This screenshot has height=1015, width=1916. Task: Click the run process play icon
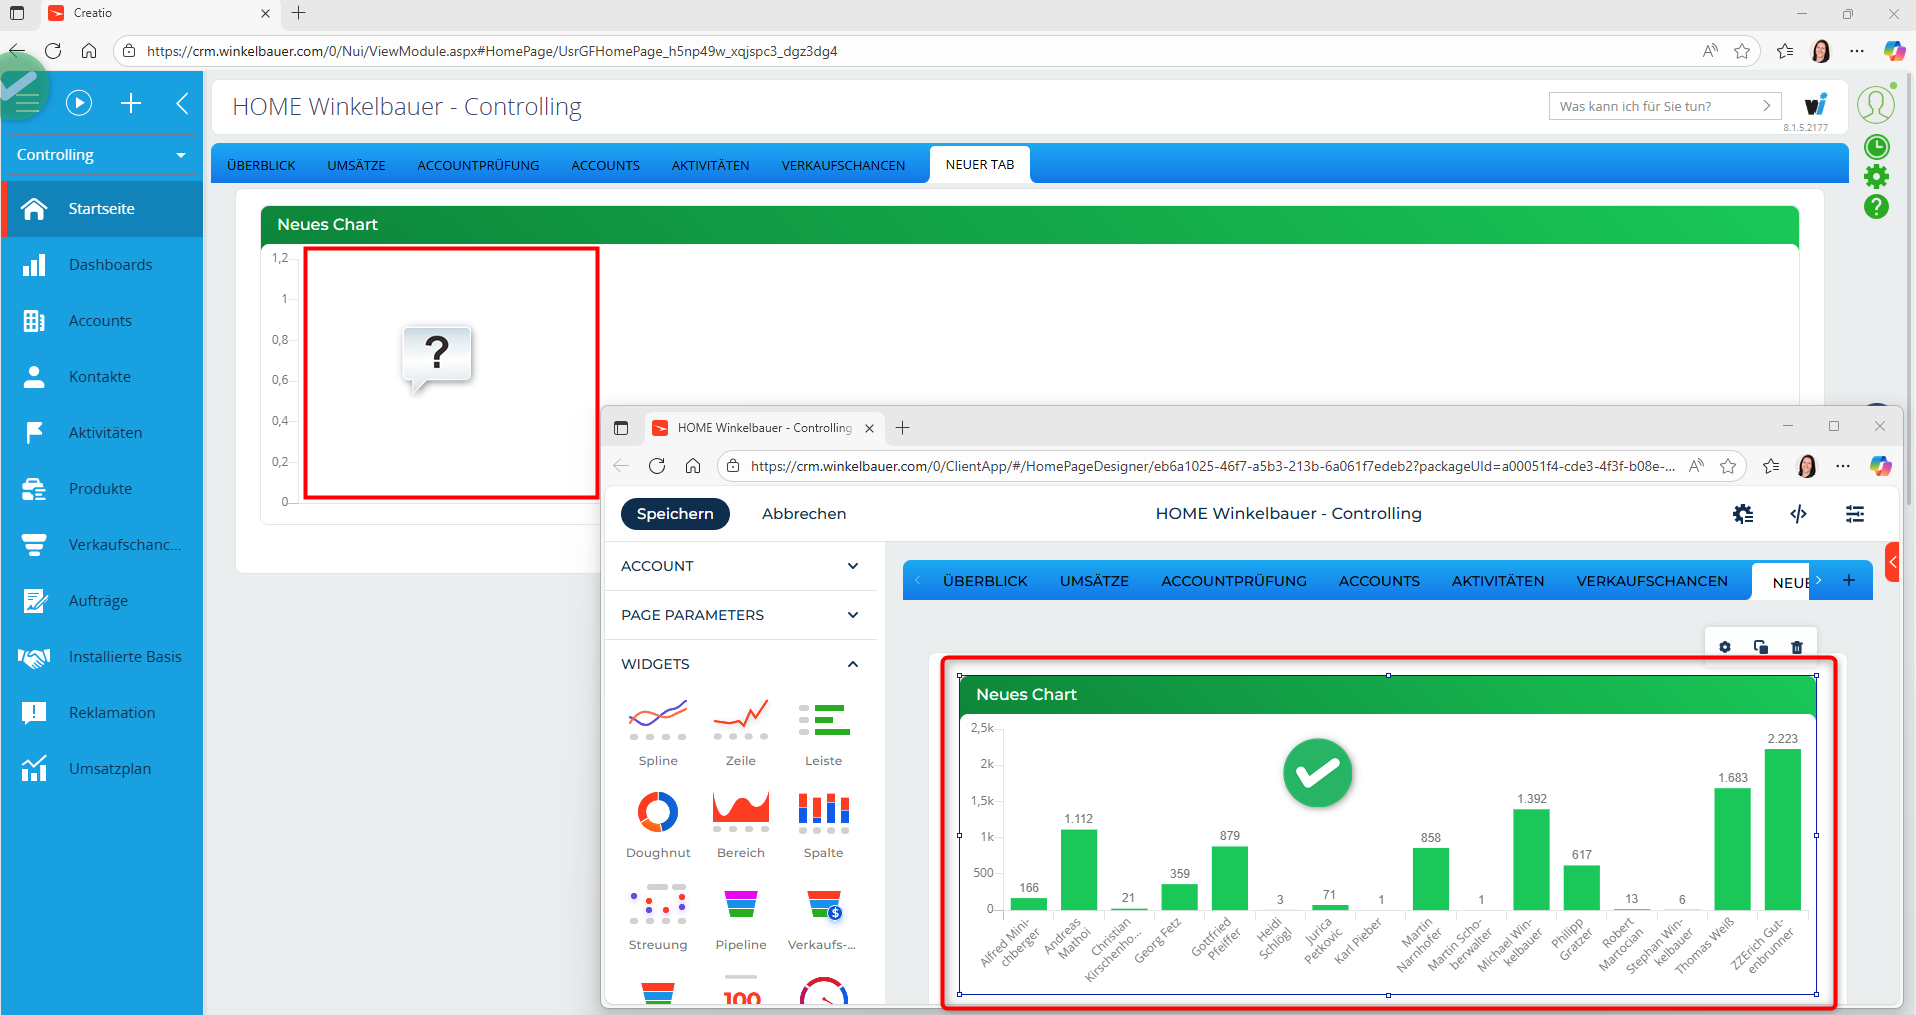tap(79, 103)
